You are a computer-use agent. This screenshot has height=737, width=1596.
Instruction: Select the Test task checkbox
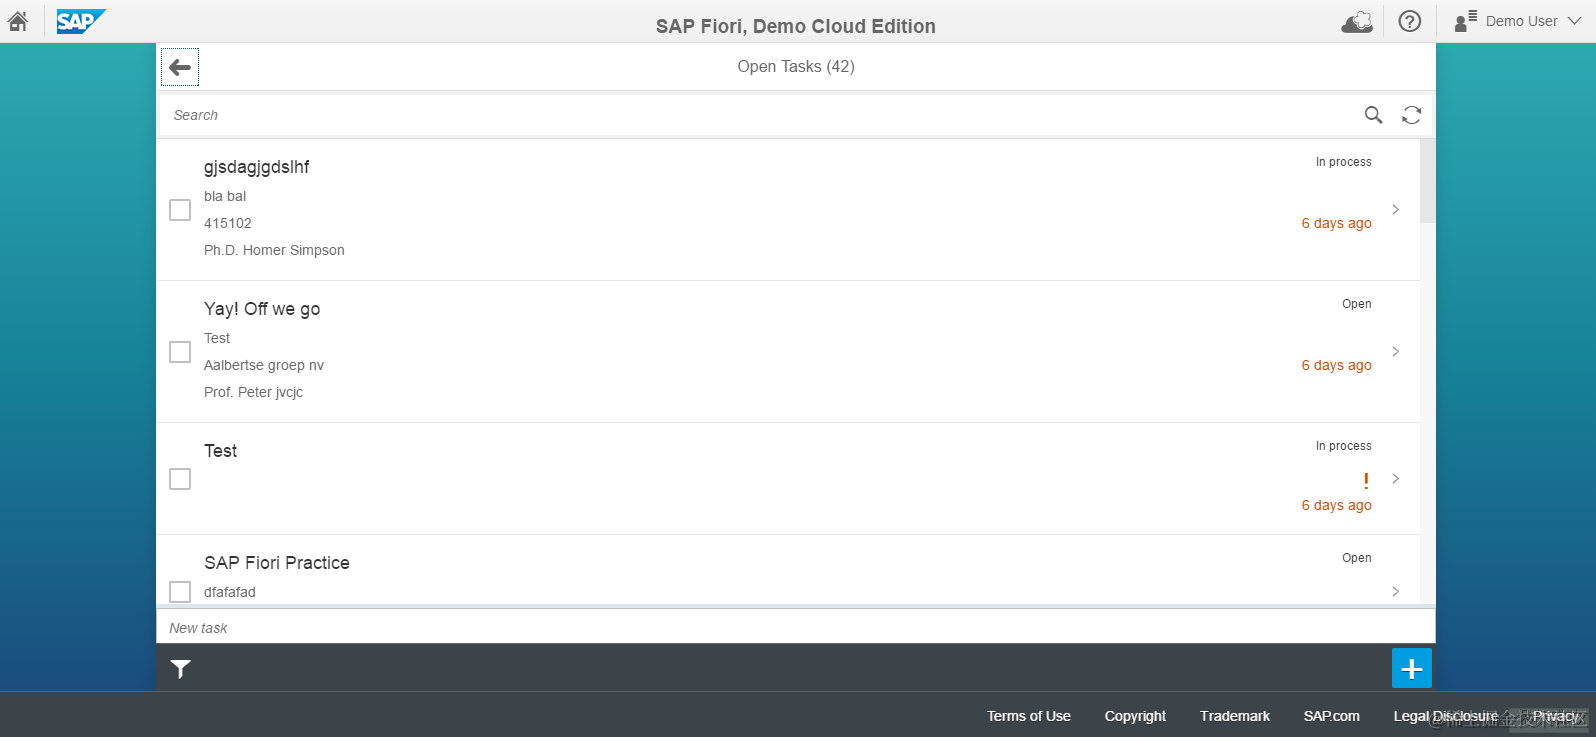pos(180,479)
